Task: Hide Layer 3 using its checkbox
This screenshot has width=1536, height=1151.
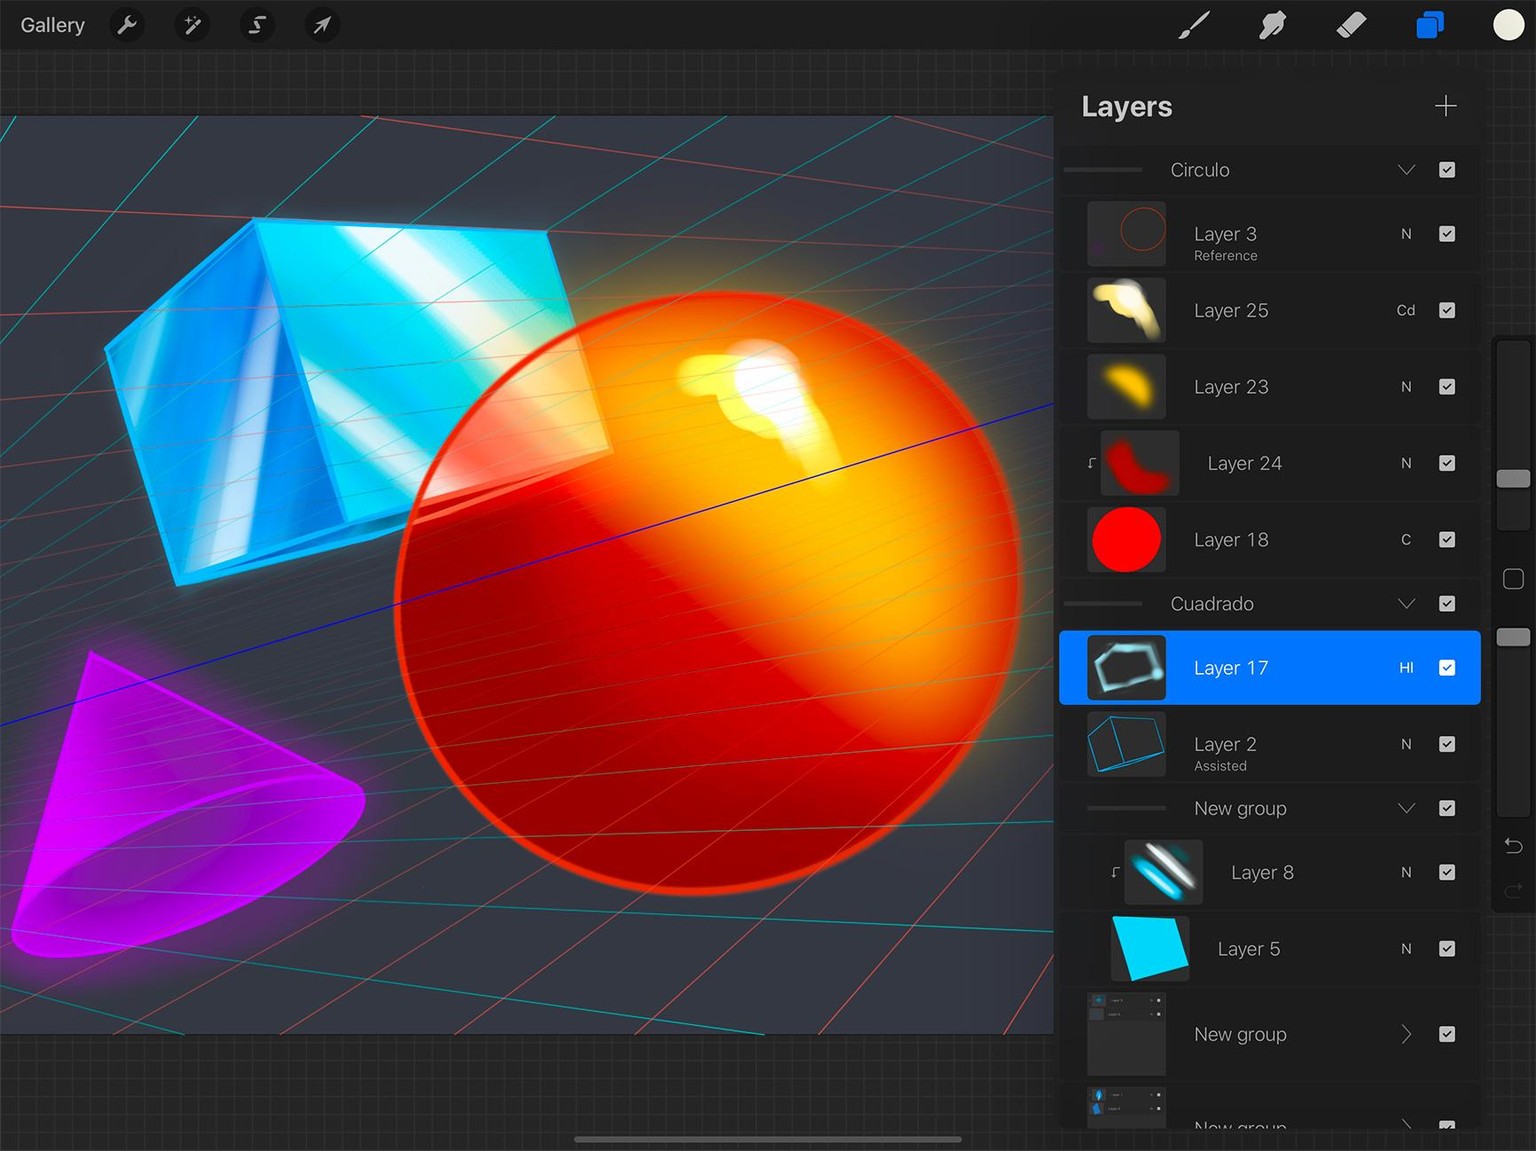Action: pos(1447,234)
